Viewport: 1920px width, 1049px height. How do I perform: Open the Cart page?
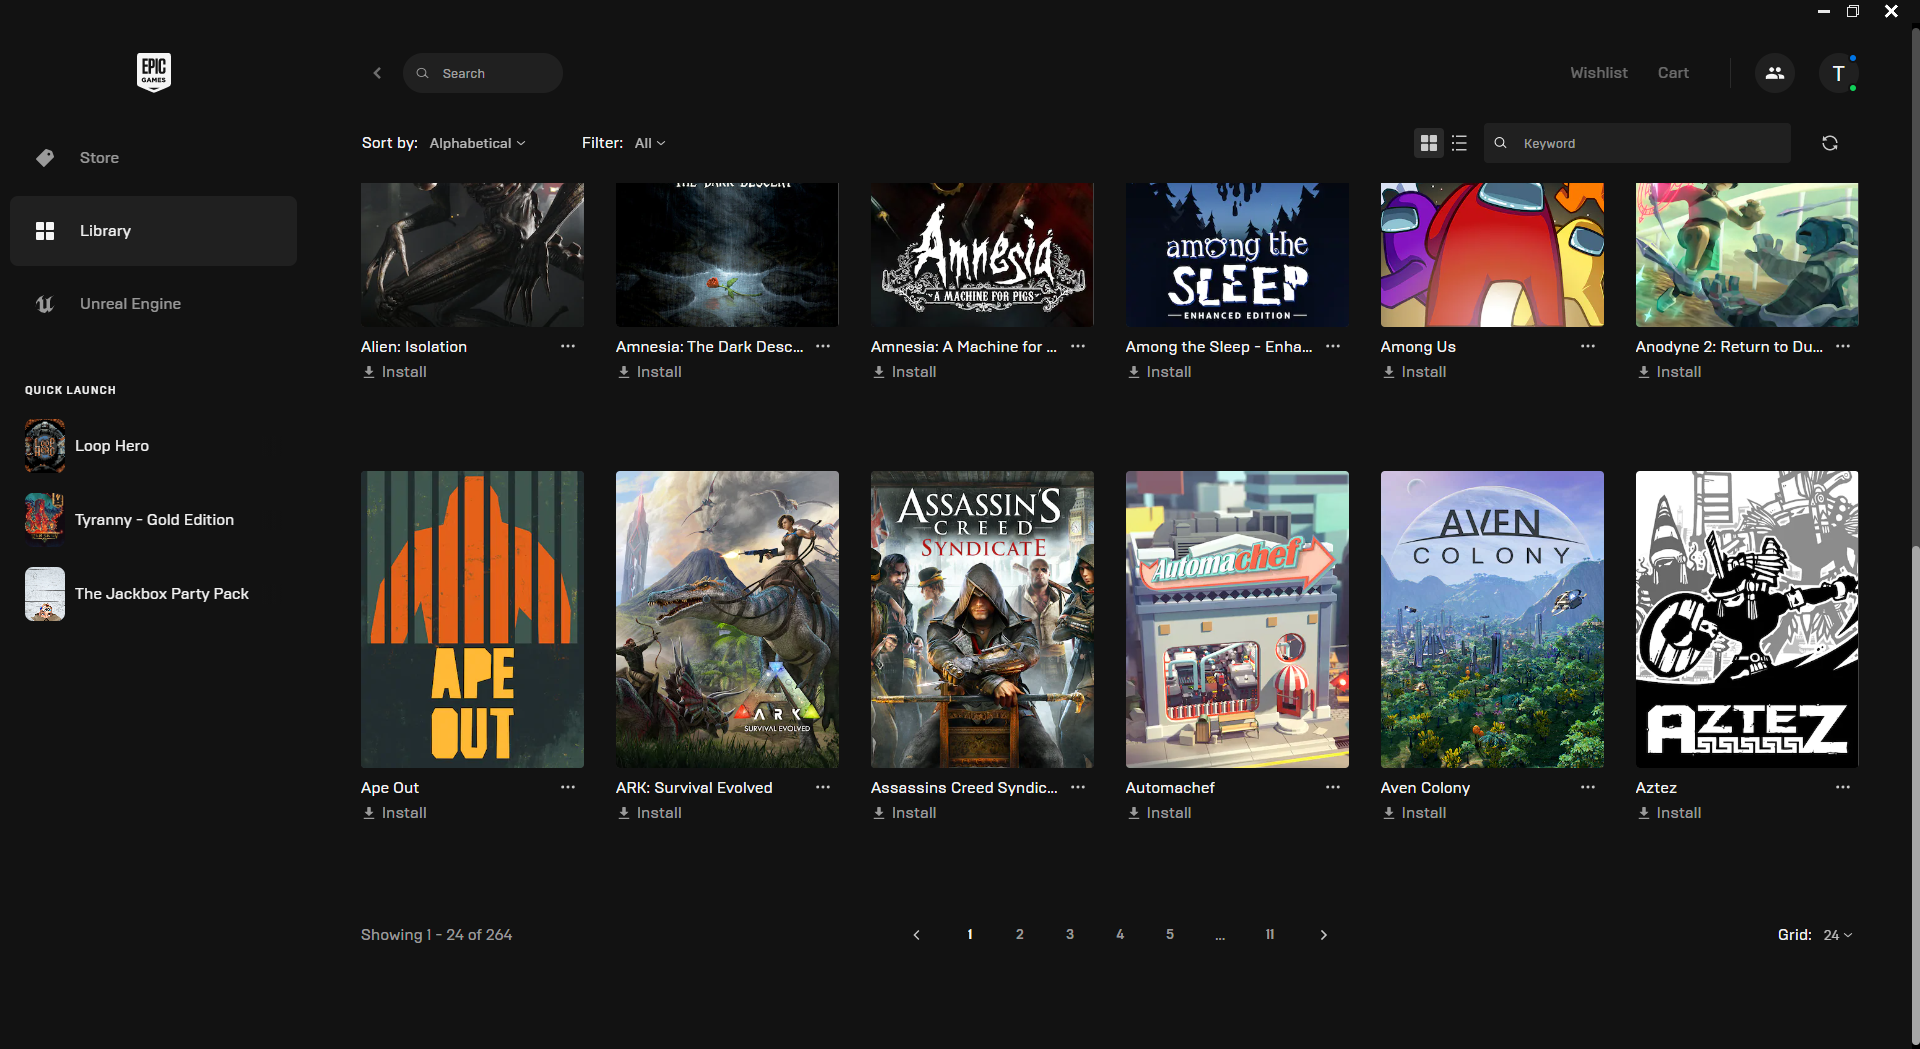coord(1673,73)
